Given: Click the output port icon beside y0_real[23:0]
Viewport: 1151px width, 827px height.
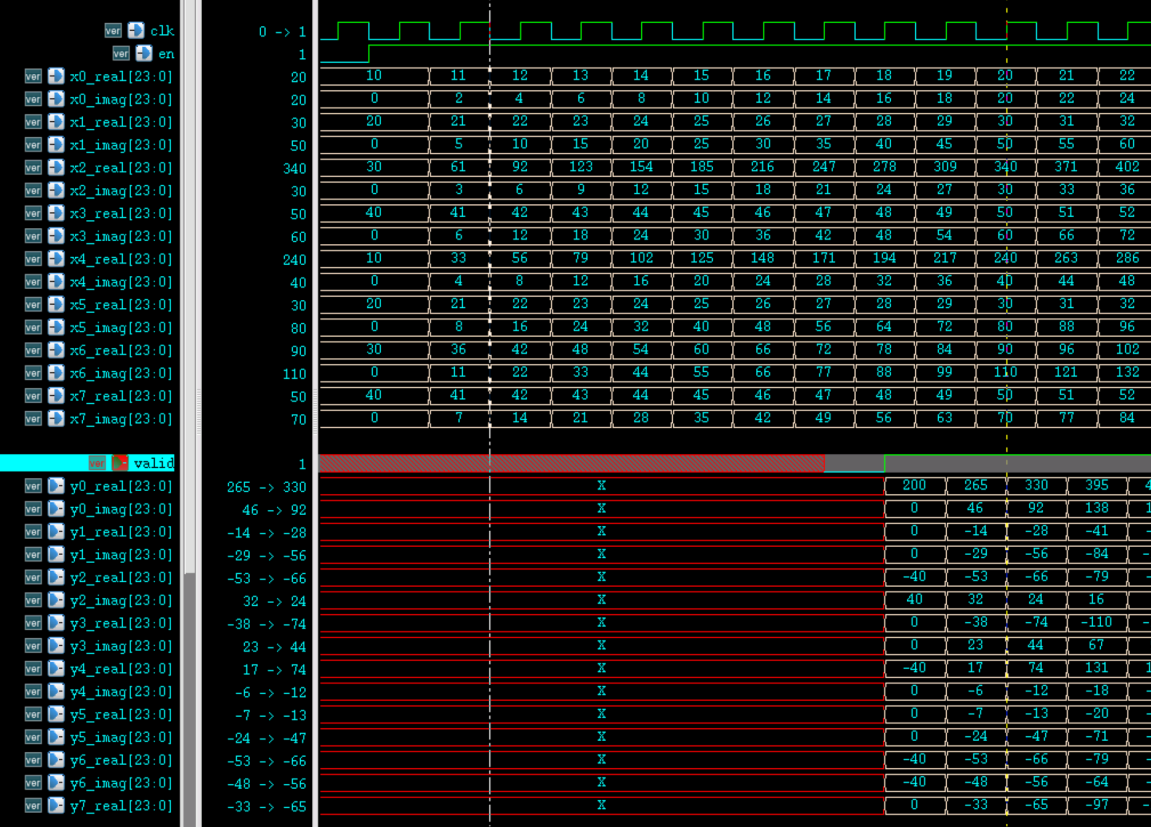Looking at the screenshot, I should point(56,486).
